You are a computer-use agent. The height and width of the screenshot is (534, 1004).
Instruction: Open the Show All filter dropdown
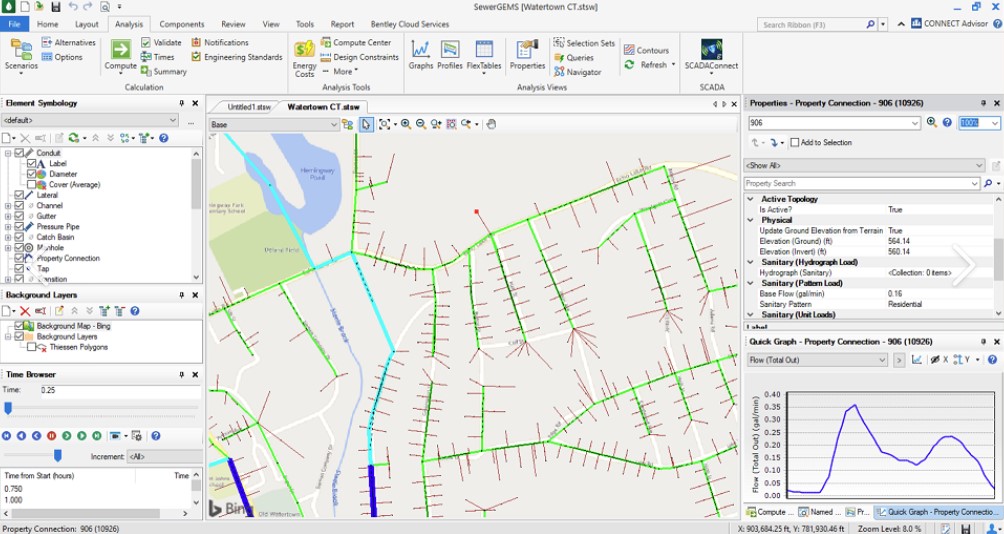tap(864, 165)
